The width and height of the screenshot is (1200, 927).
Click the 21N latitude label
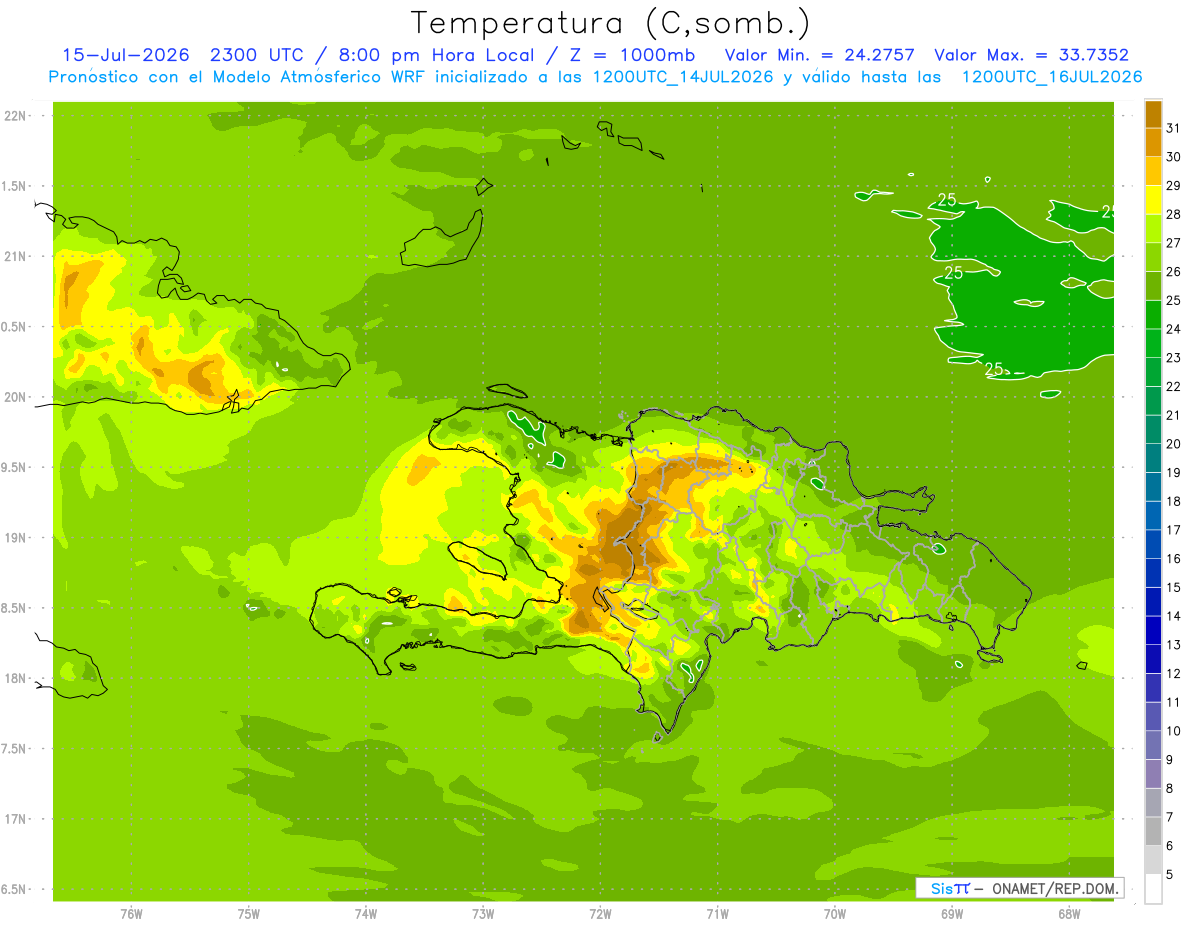17,256
